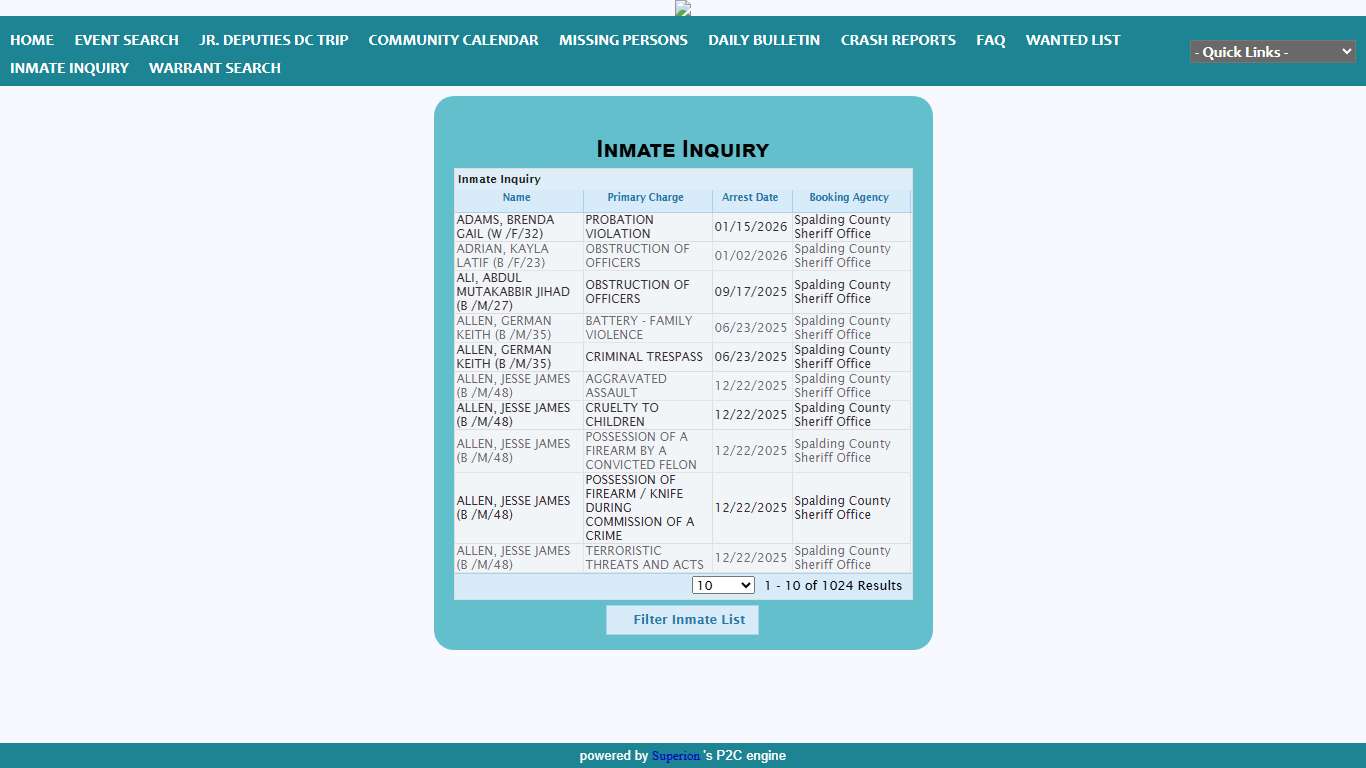The height and width of the screenshot is (768, 1366).
Task: Click the broken logo image at top
Action: (x=683, y=8)
